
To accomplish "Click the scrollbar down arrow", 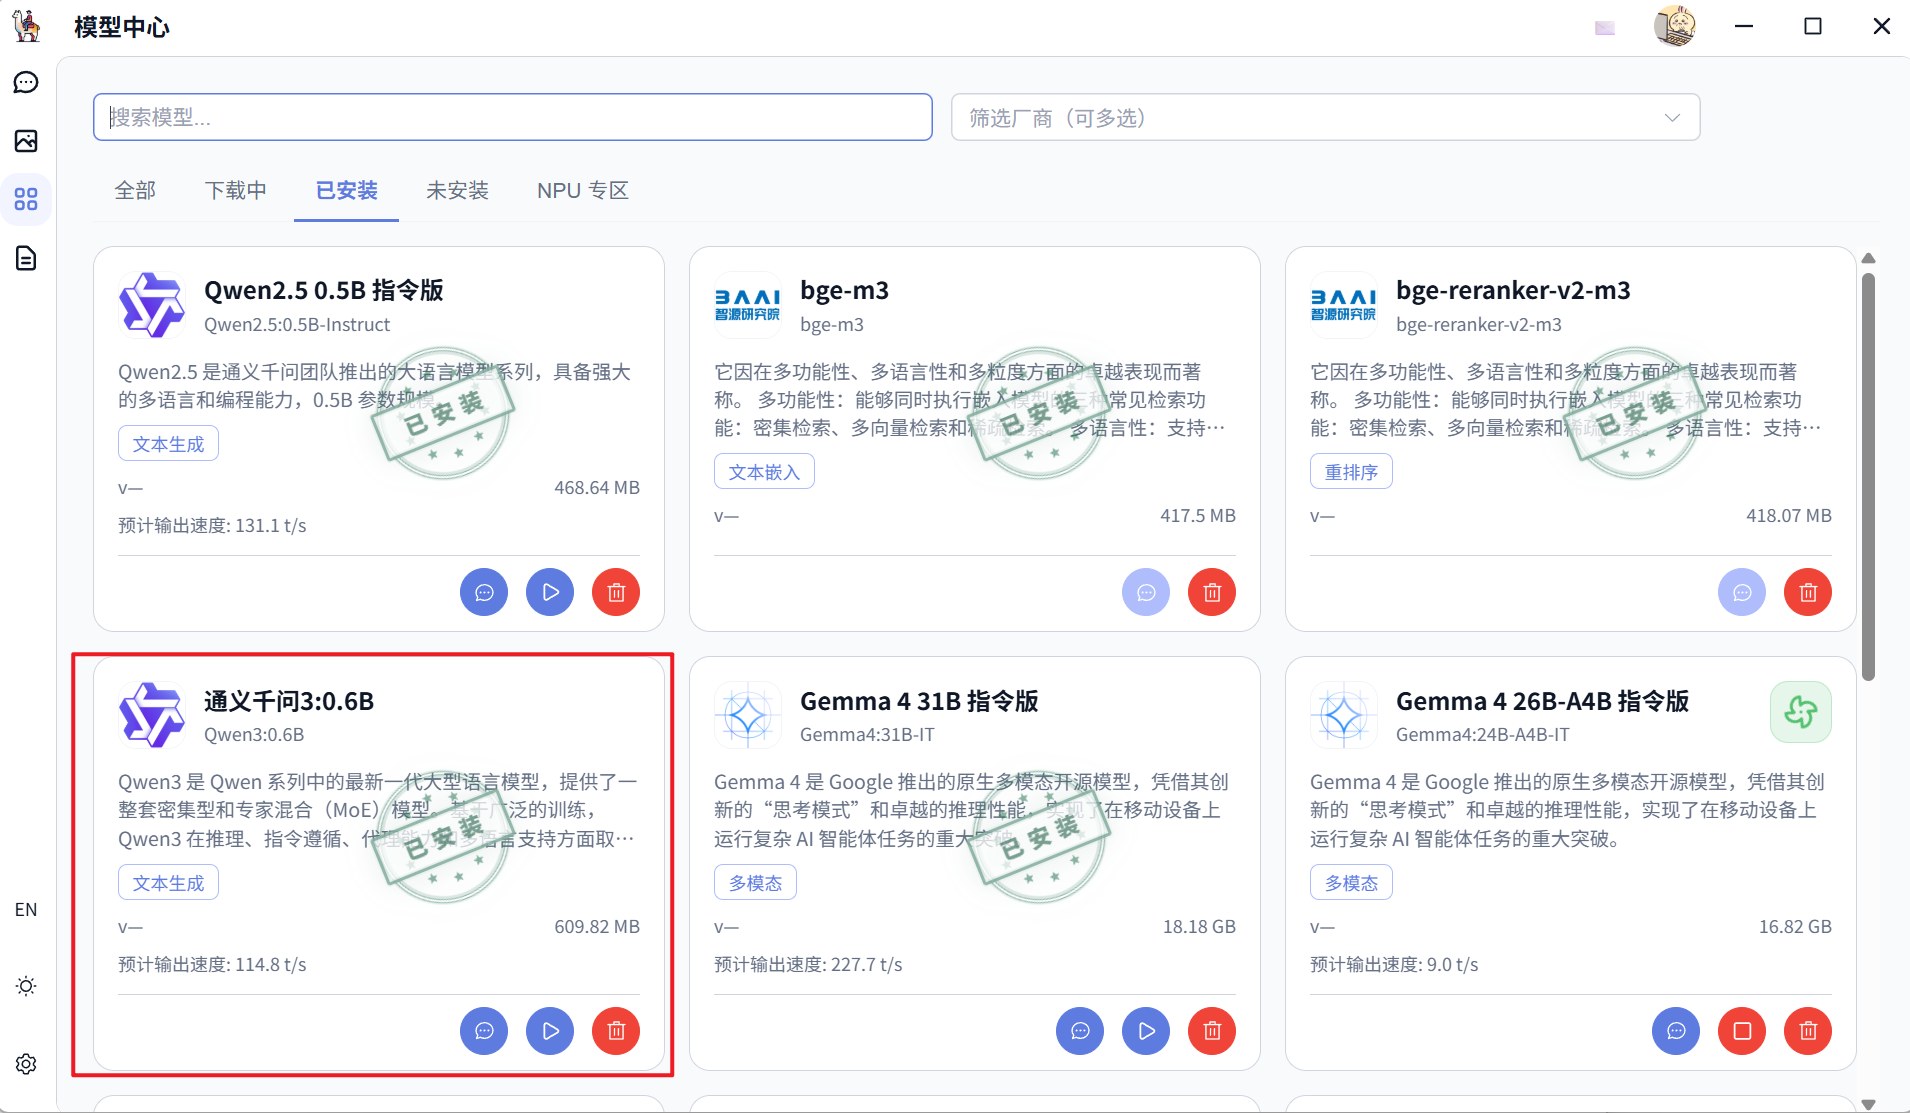I will 1868,1104.
